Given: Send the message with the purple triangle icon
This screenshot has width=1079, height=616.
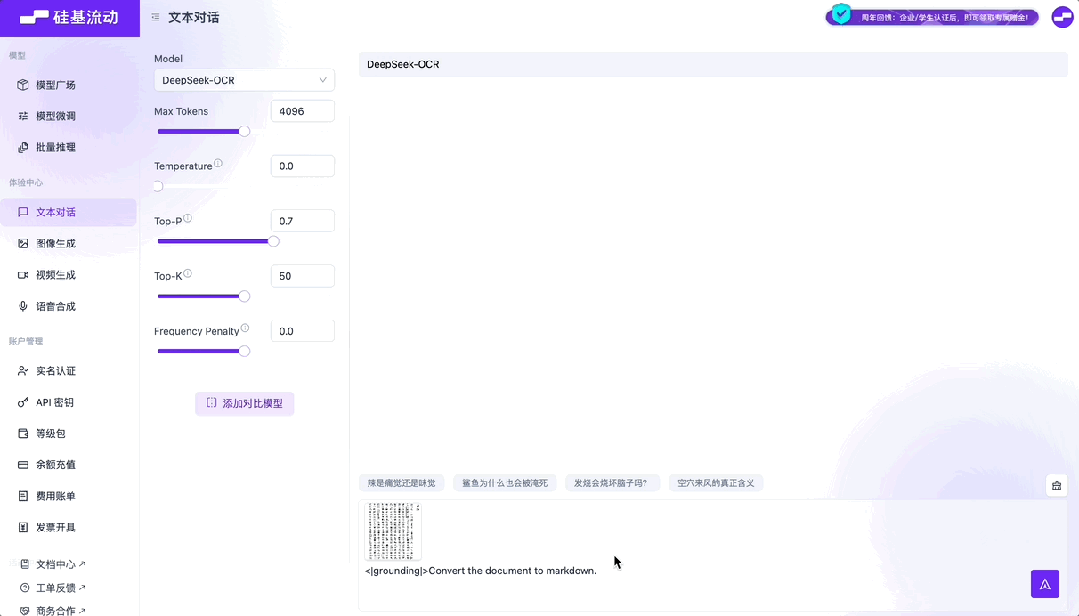Looking at the screenshot, I should point(1044,583).
